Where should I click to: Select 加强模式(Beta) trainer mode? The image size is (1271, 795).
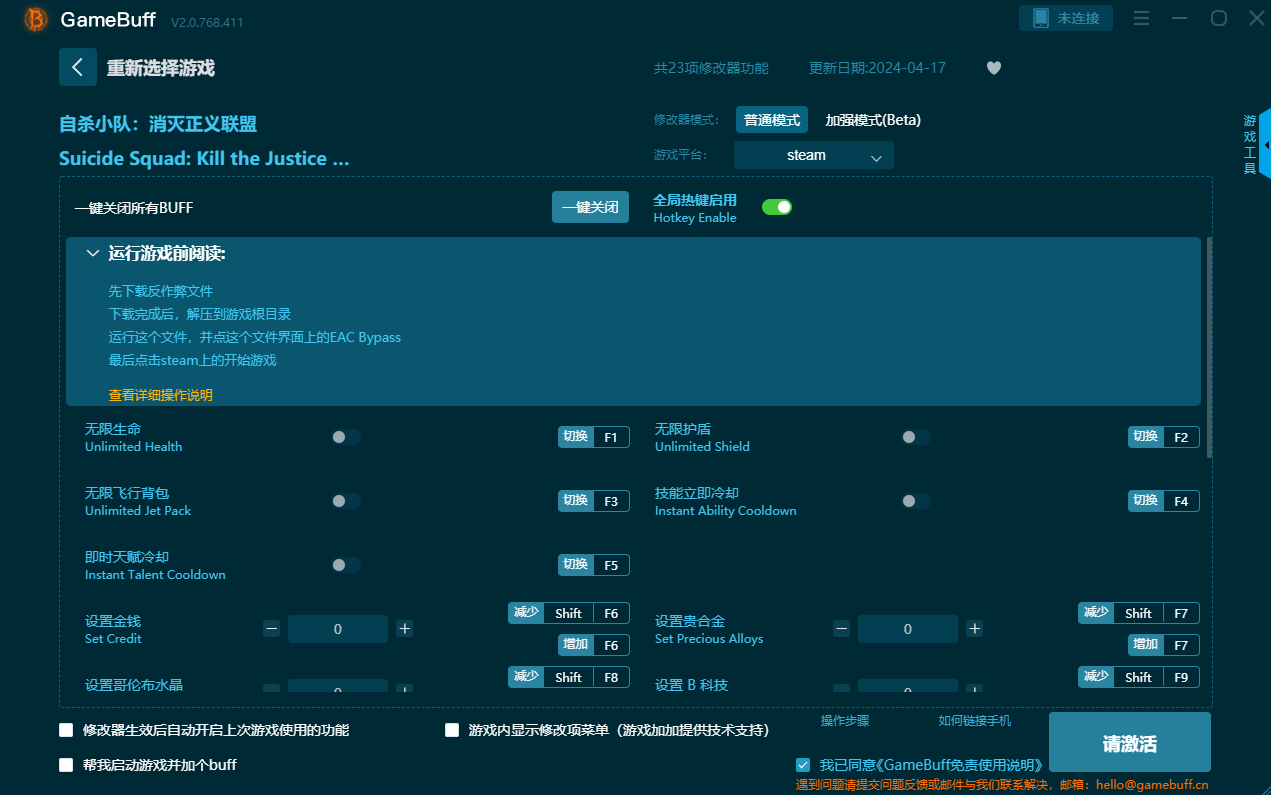click(873, 120)
